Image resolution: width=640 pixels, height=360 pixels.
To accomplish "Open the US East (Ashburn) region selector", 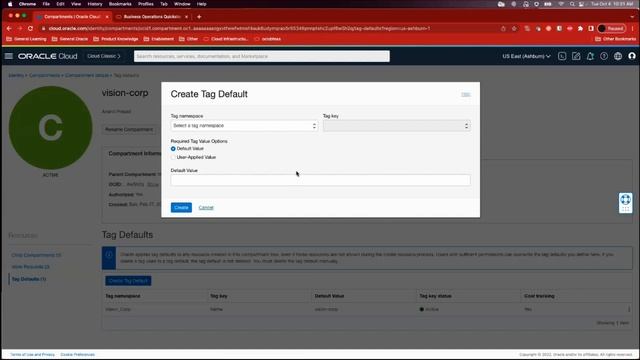I will (526, 56).
